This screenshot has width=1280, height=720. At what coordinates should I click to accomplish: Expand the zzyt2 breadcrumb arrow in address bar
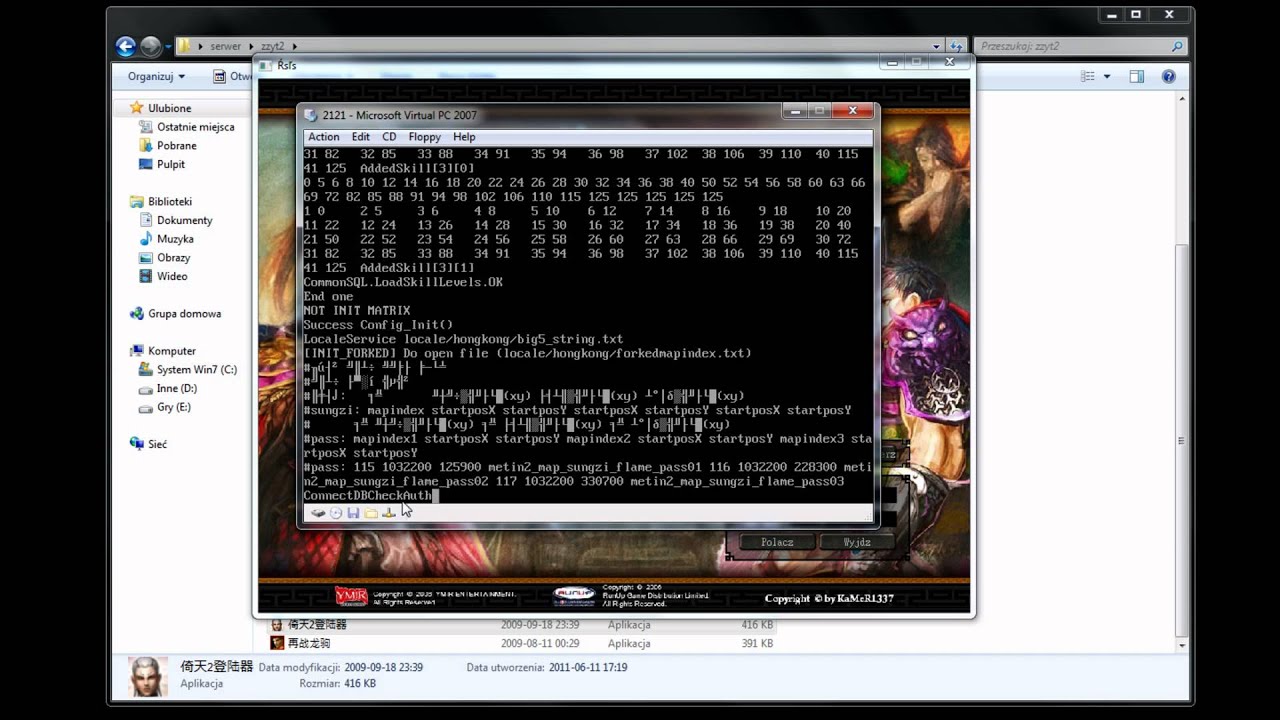click(295, 46)
